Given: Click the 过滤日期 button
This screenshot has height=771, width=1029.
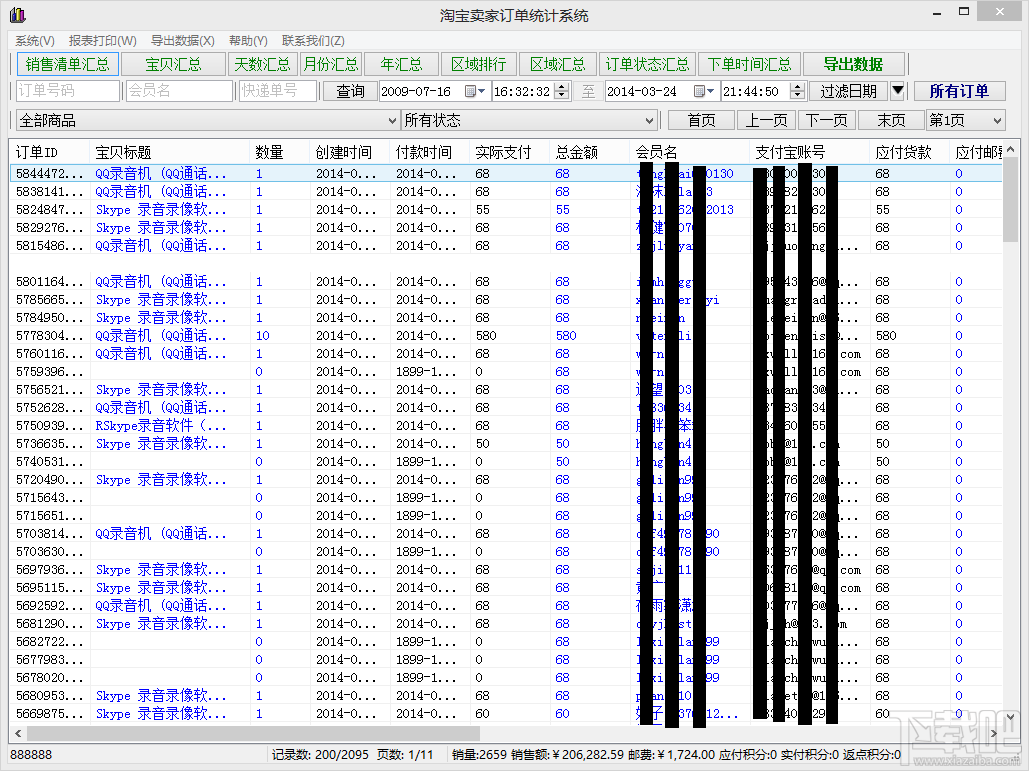Looking at the screenshot, I should tap(849, 91).
